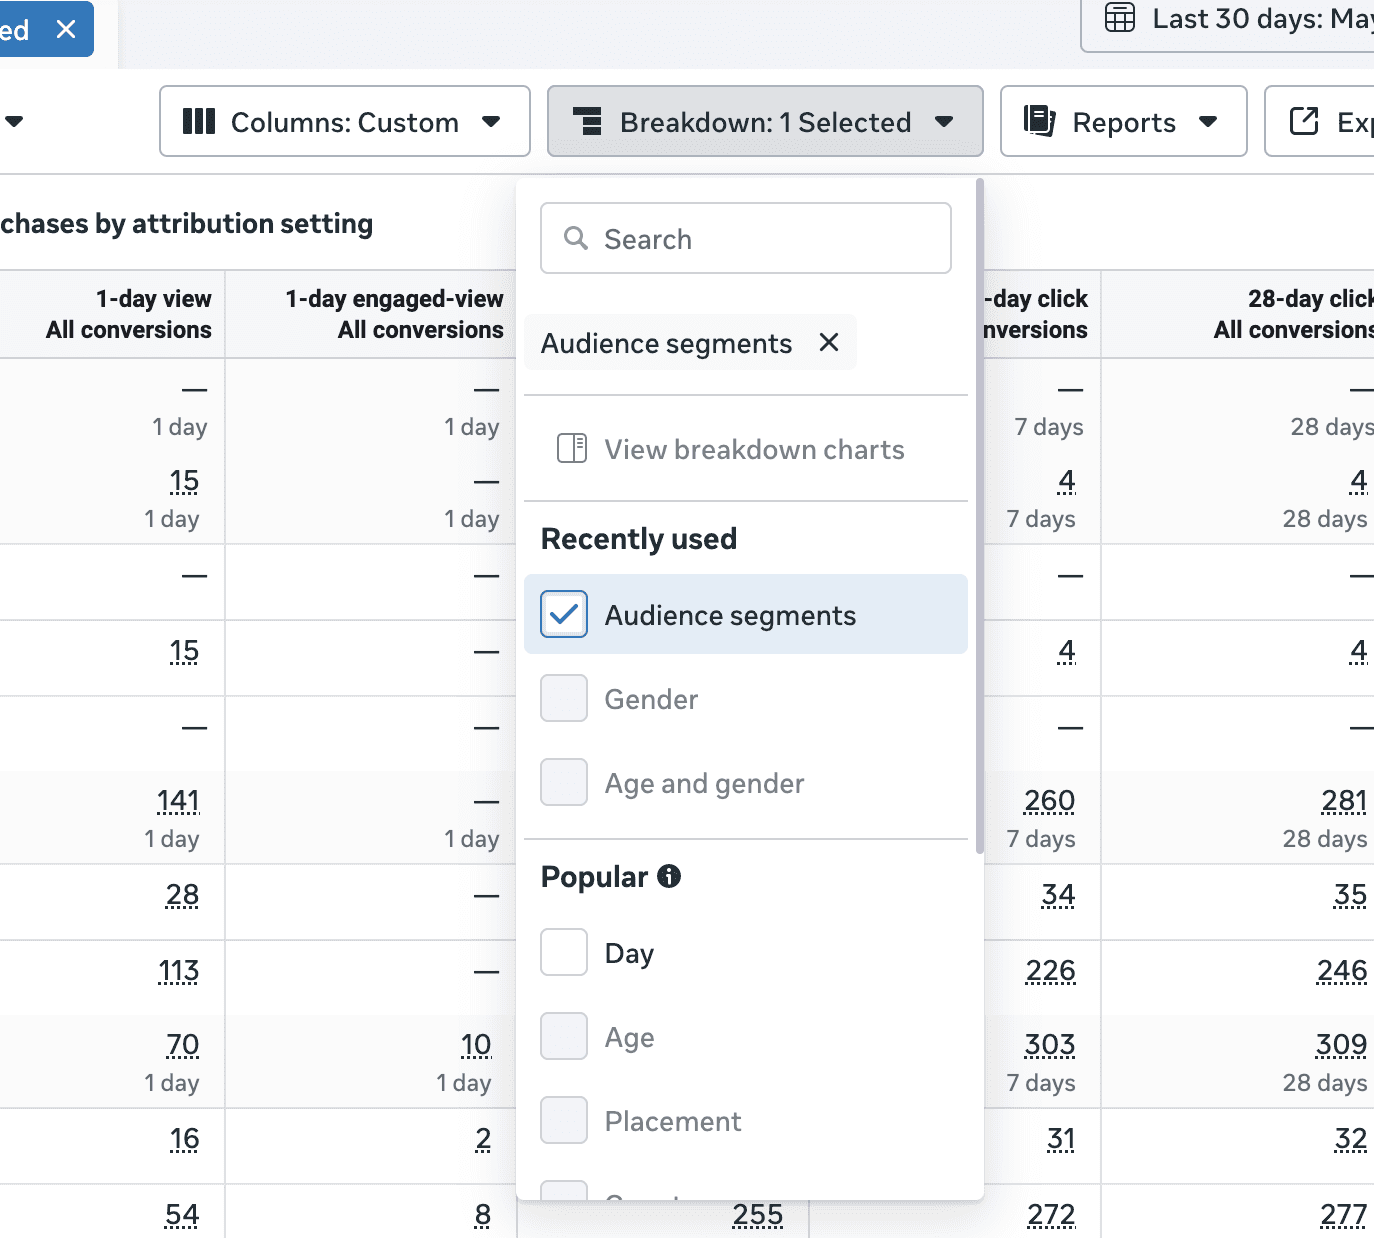1374x1238 pixels.
Task: Enable the Day breakdown checkbox
Action: click(564, 952)
